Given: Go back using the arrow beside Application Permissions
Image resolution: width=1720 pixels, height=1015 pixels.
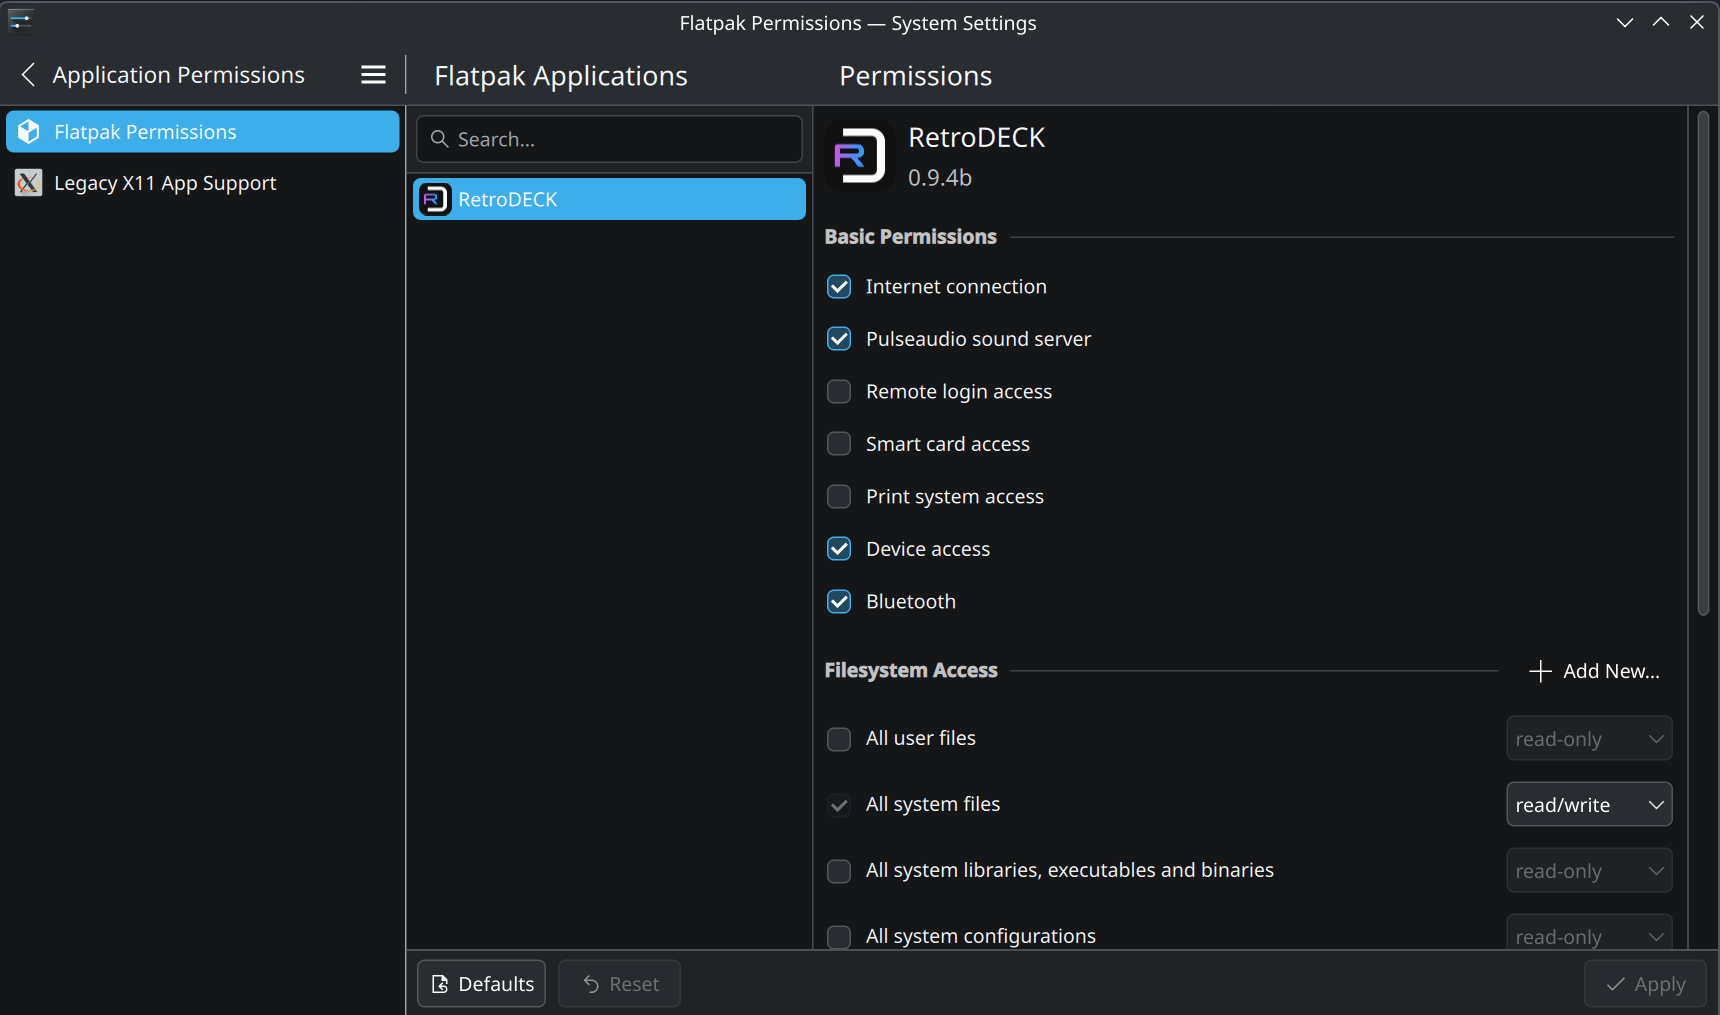Looking at the screenshot, I should [28, 75].
